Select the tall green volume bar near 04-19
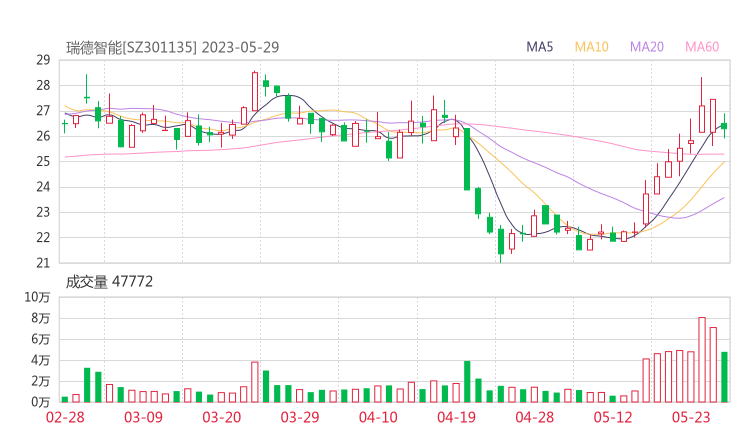This screenshot has width=740, height=440. tap(467, 381)
